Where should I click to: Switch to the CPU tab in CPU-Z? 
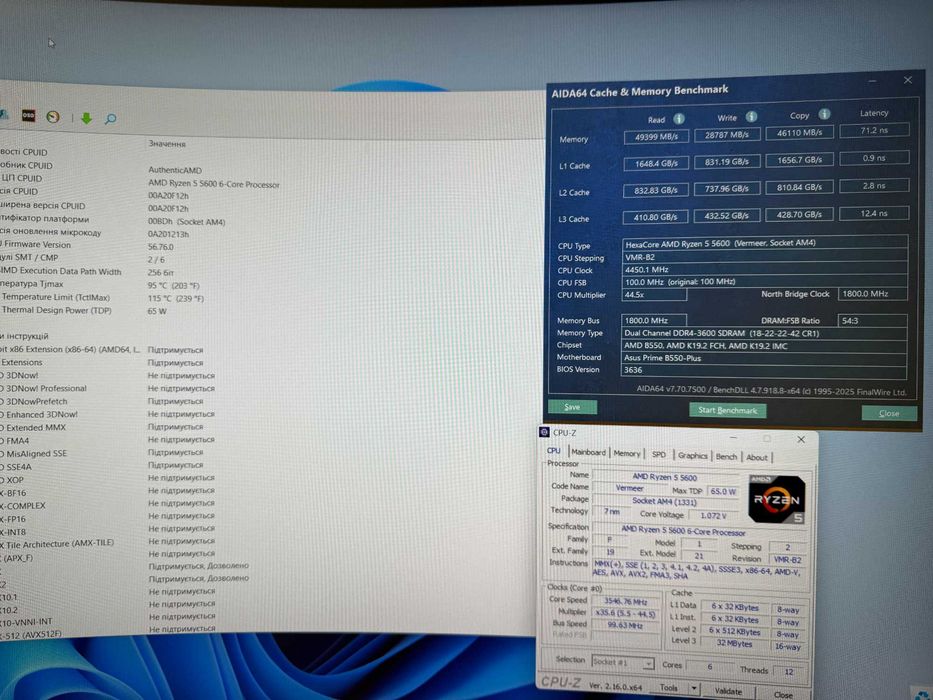pos(554,451)
